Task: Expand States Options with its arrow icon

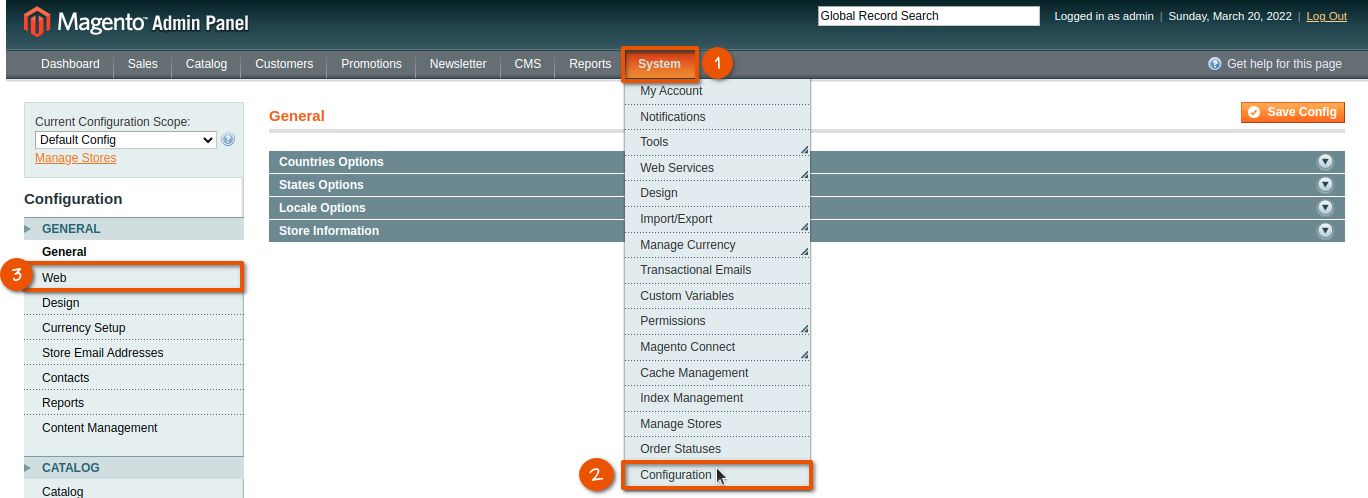Action: pos(1326,184)
